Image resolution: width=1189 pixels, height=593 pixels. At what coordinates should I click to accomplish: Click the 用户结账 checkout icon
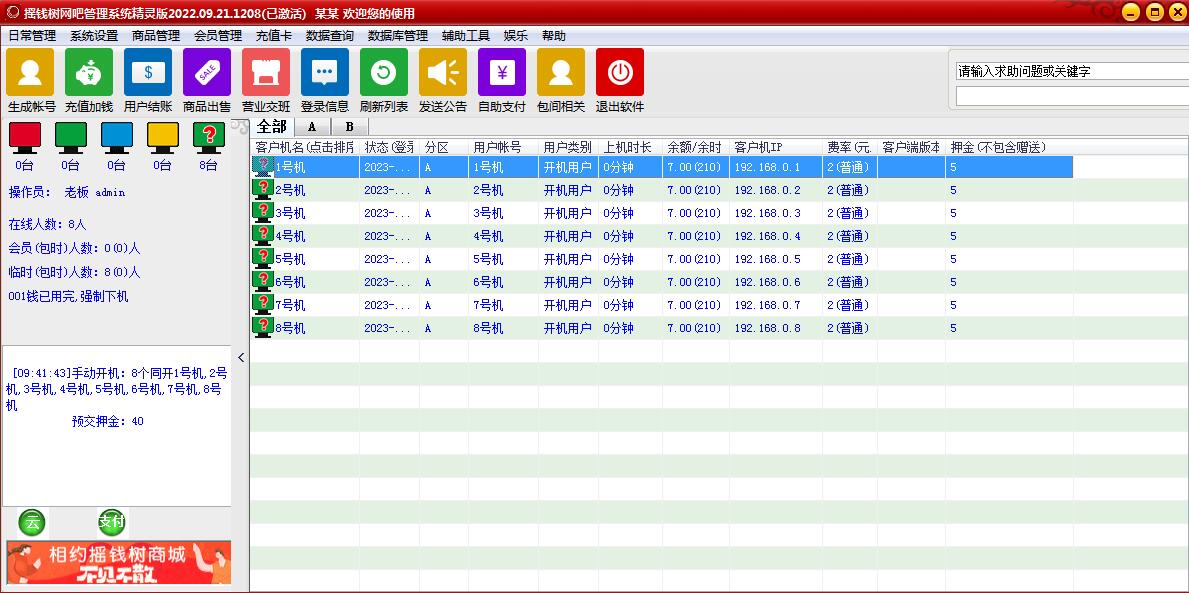148,73
